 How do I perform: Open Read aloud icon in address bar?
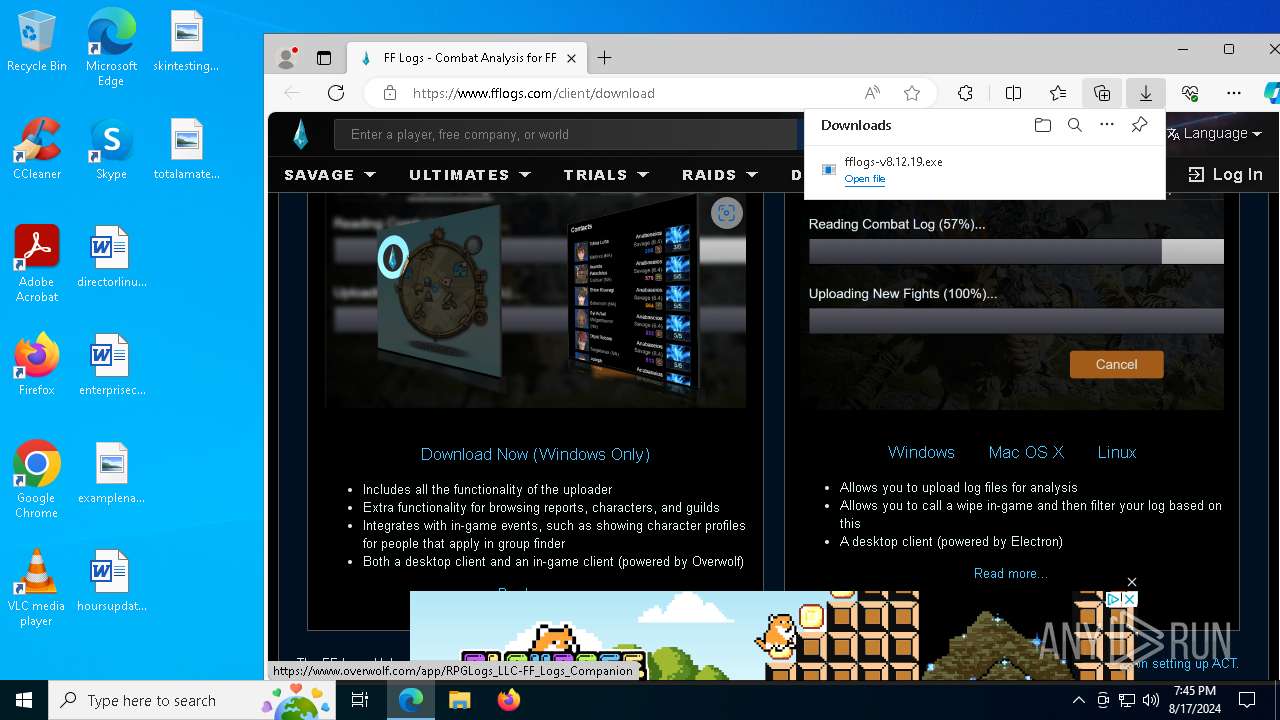pyautogui.click(x=872, y=93)
